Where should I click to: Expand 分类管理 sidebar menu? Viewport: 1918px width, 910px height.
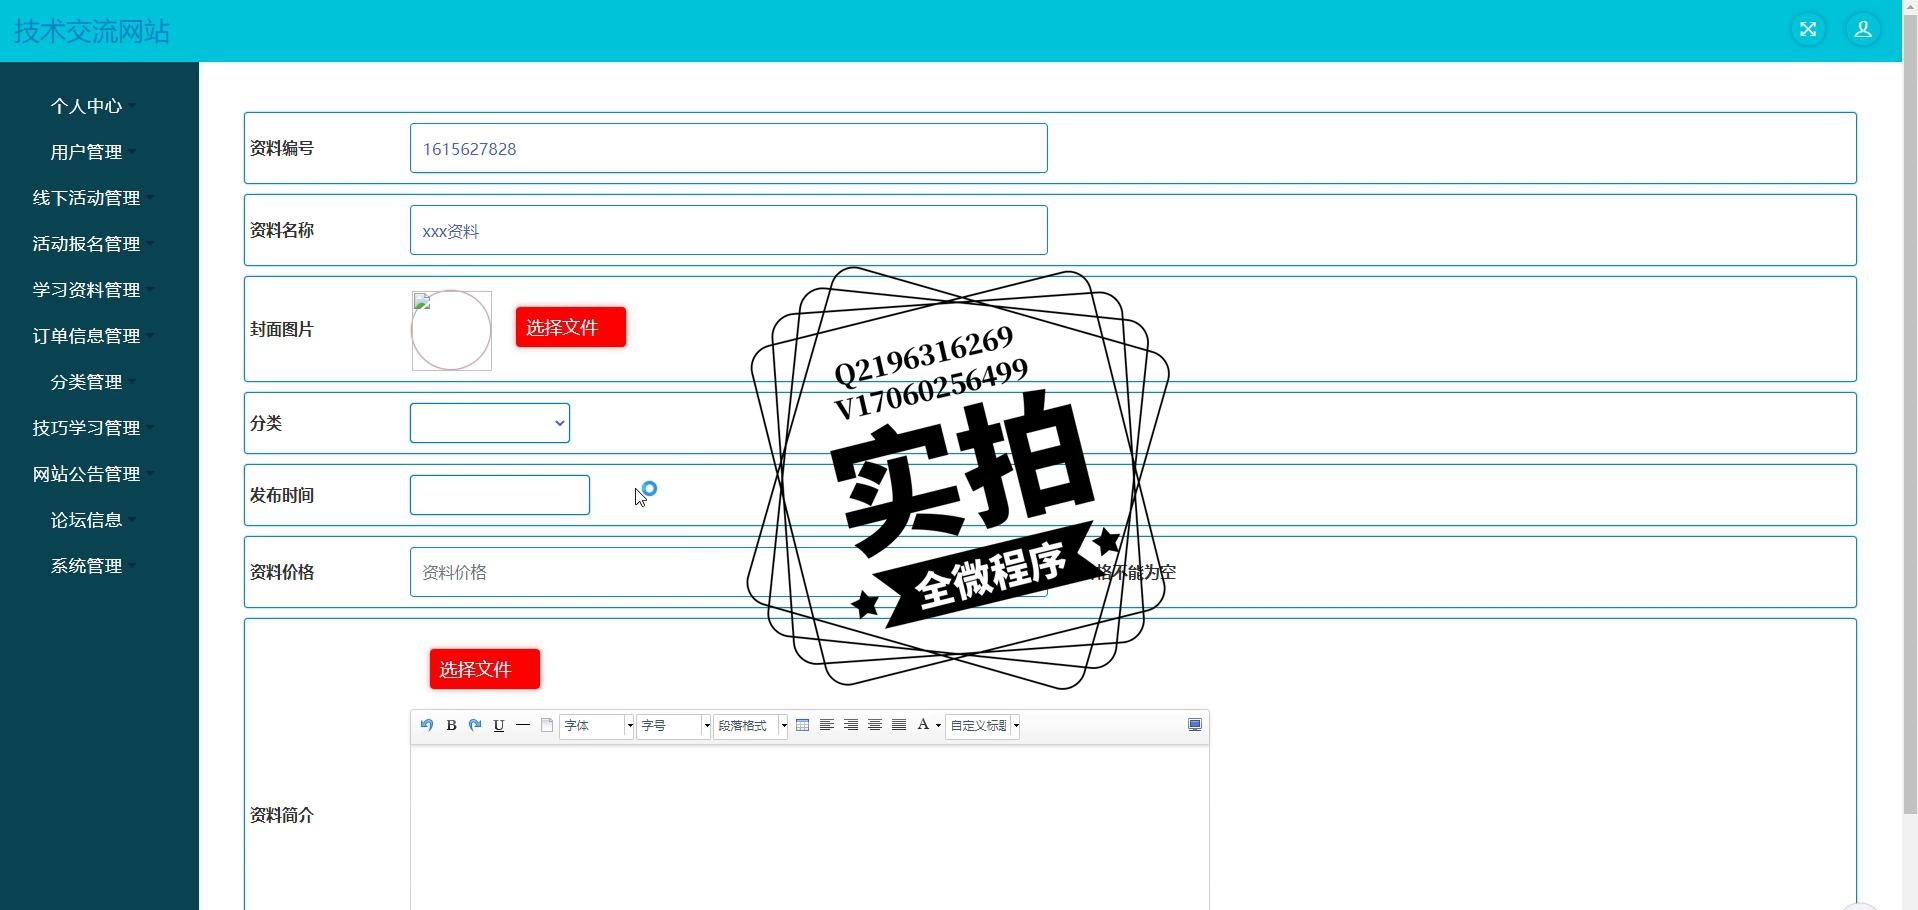tap(92, 382)
